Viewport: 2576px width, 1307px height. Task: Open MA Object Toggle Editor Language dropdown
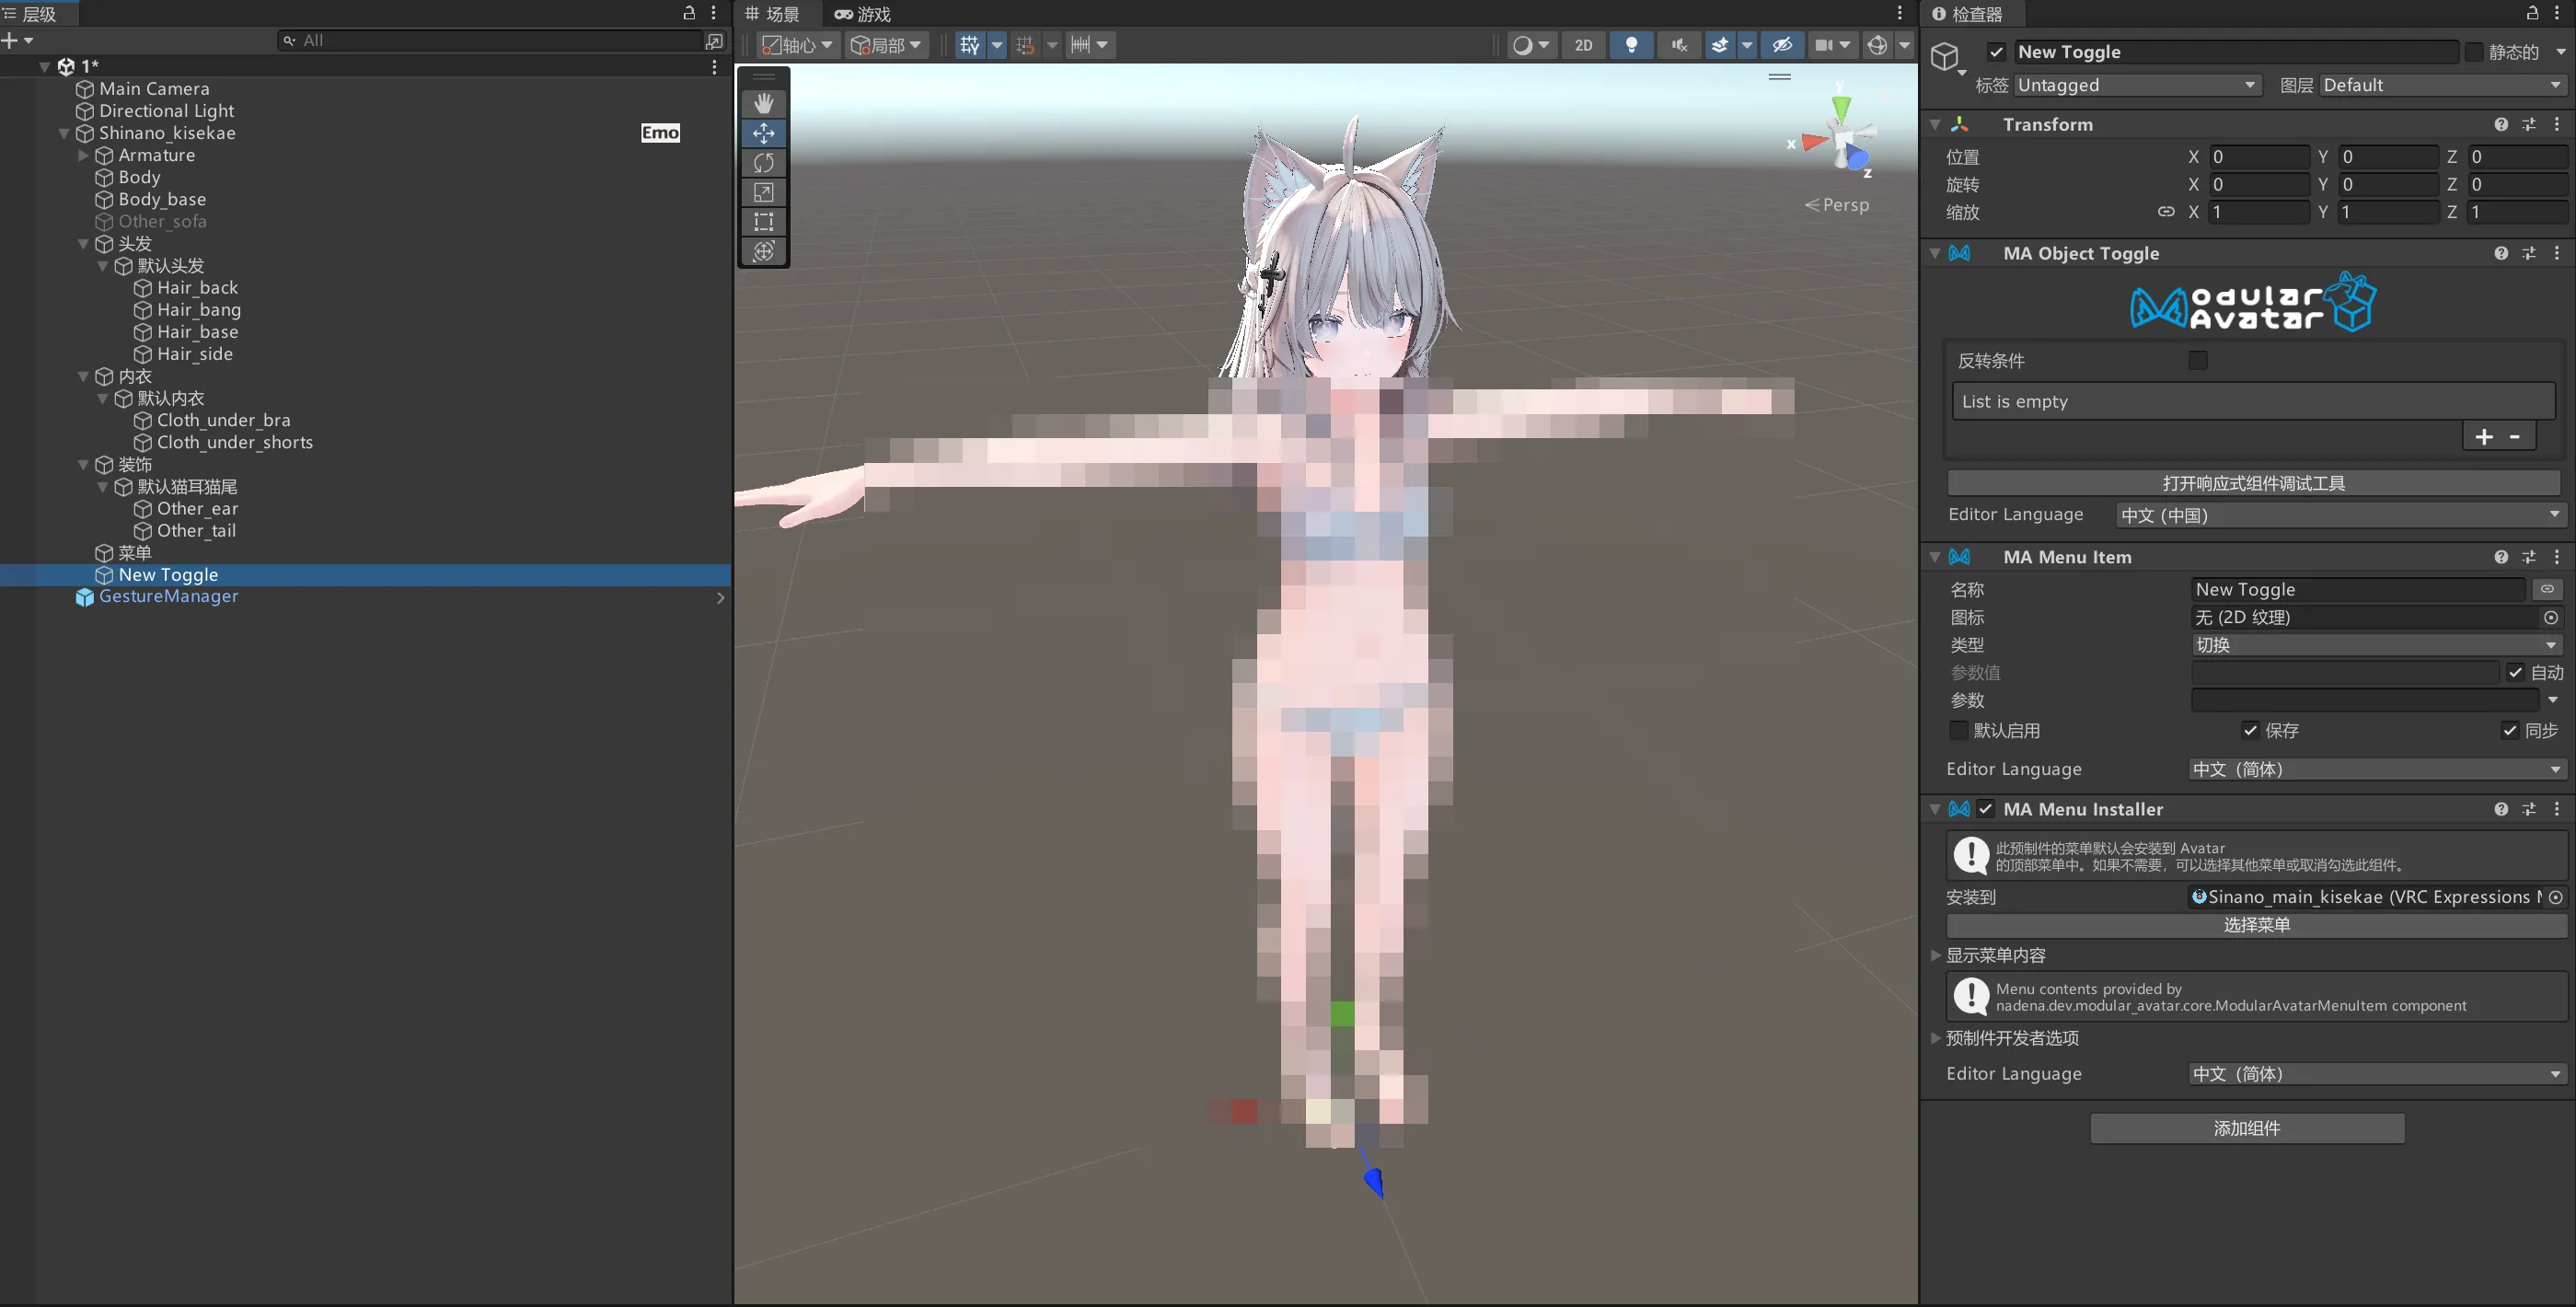pyautogui.click(x=2341, y=515)
